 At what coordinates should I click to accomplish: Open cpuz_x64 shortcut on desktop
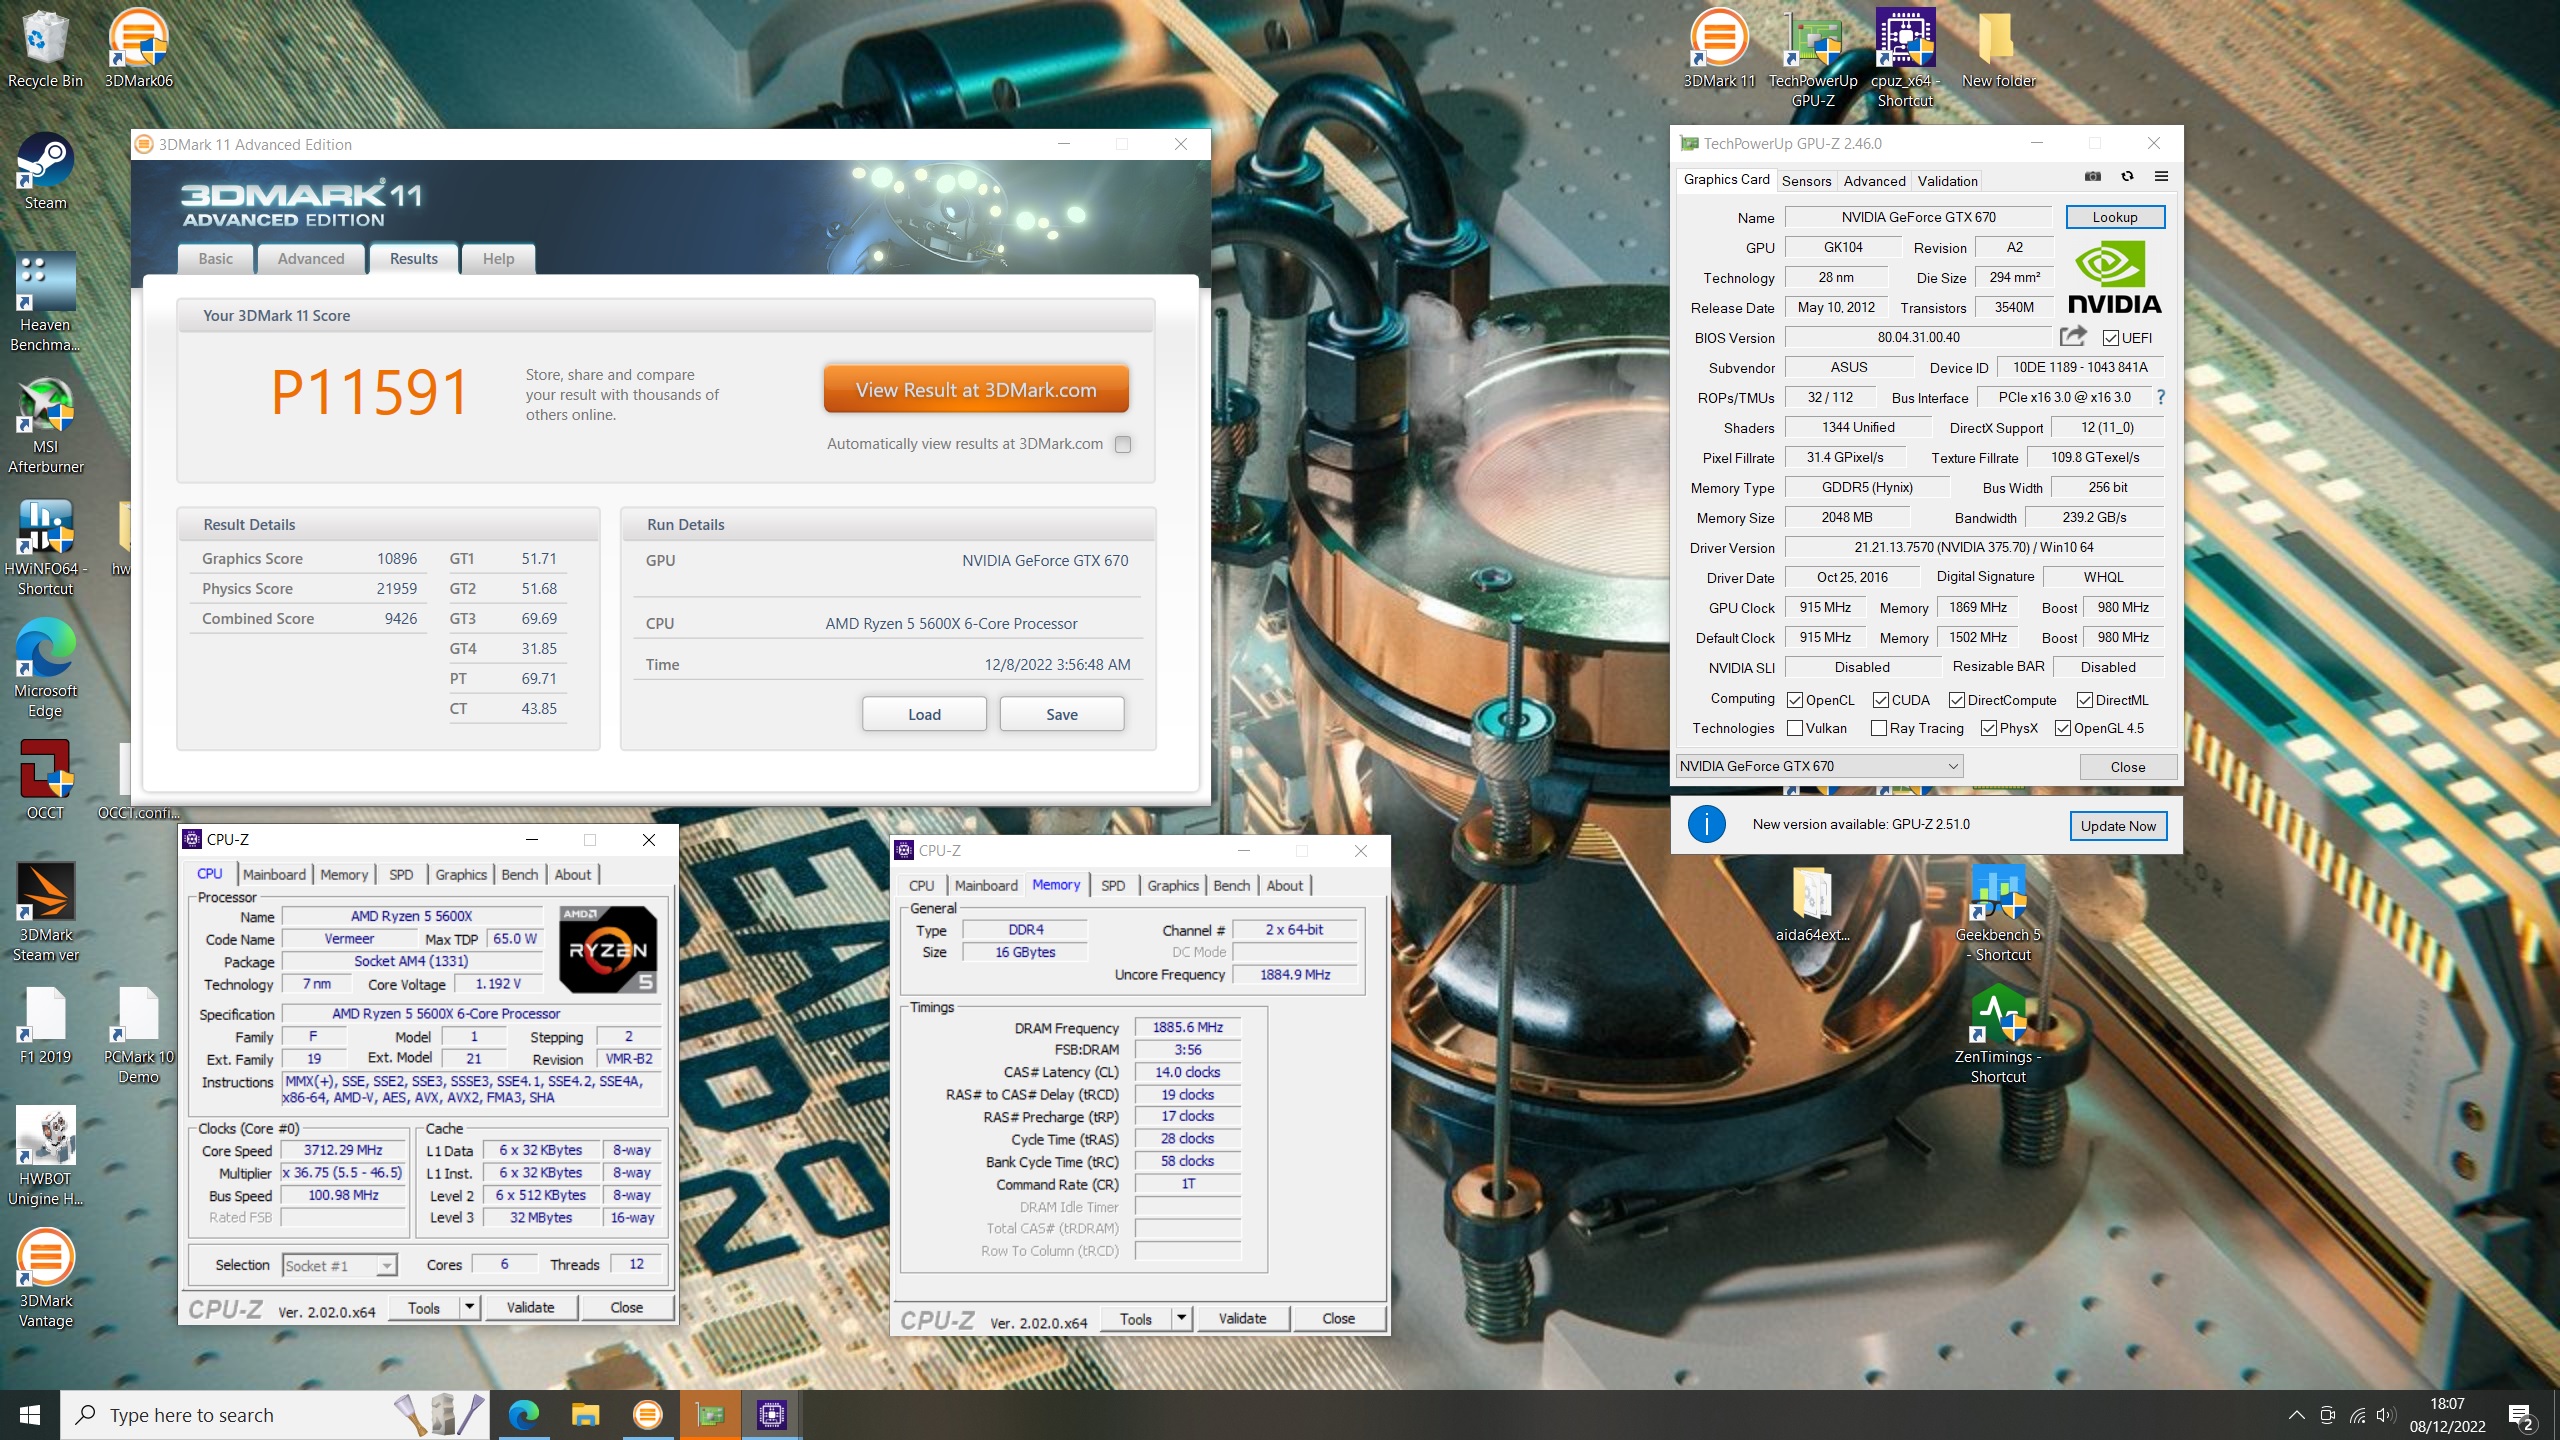point(1905,60)
